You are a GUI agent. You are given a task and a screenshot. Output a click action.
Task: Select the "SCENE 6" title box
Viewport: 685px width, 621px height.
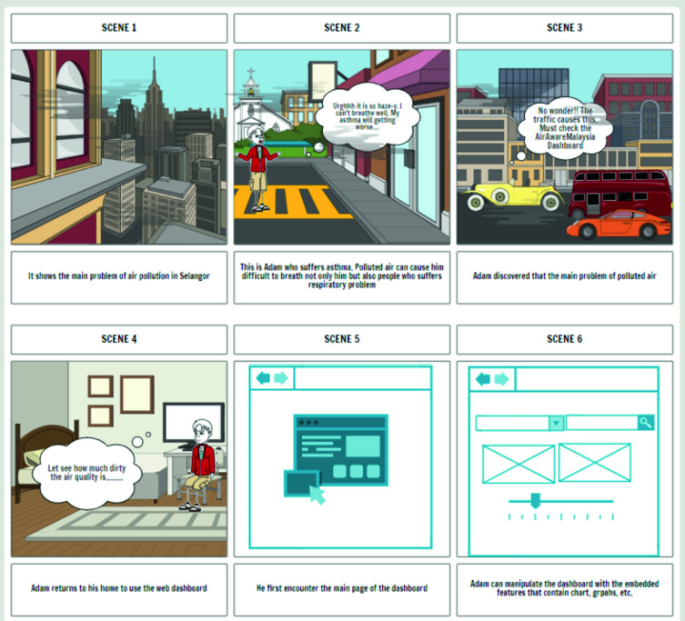pyautogui.click(x=564, y=339)
